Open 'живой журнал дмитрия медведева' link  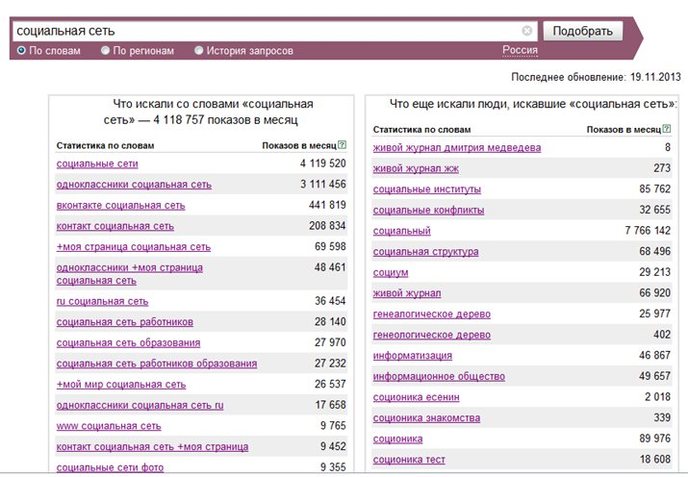pos(457,148)
